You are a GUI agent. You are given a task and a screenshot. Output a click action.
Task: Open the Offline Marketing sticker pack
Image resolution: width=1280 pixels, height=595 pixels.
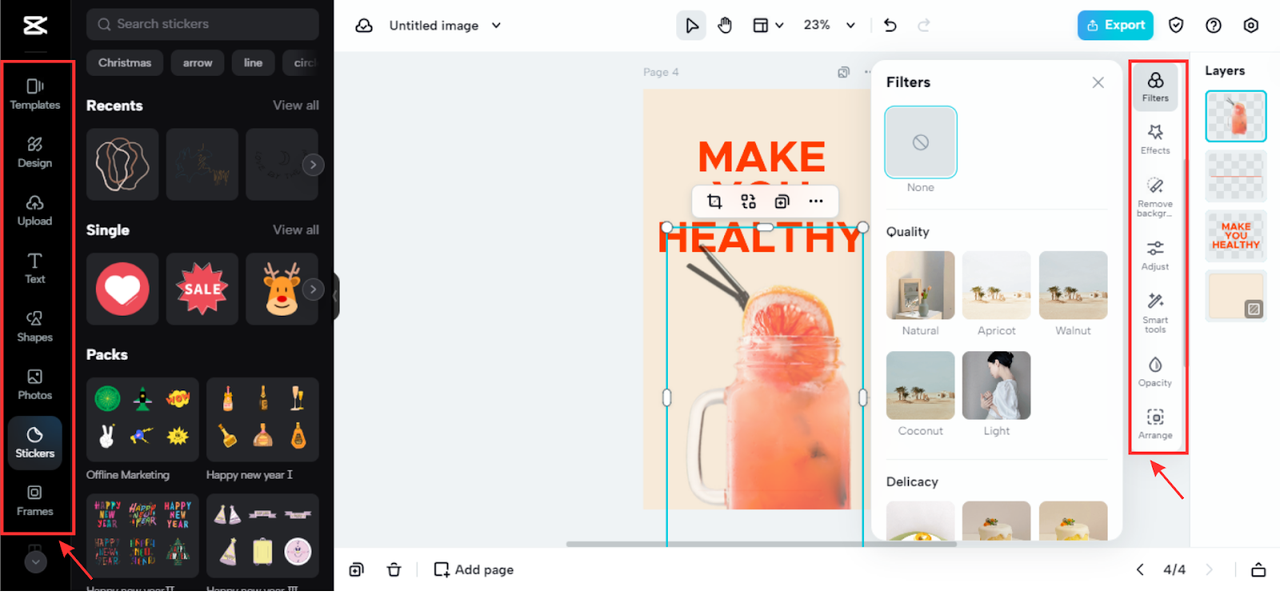(x=143, y=420)
